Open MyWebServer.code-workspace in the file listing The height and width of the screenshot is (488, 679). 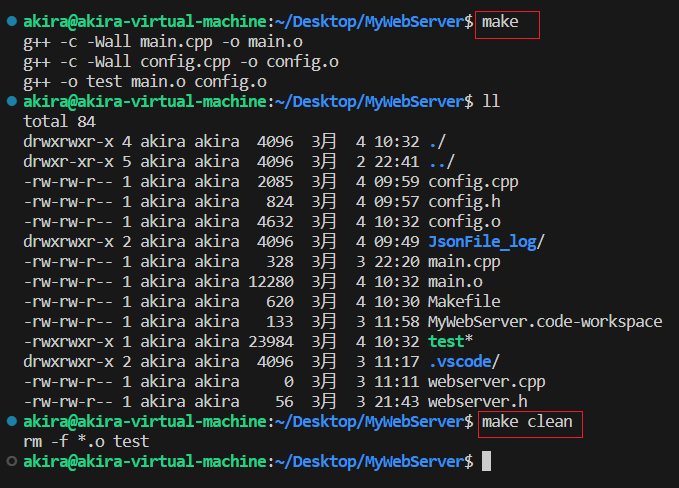click(x=544, y=322)
